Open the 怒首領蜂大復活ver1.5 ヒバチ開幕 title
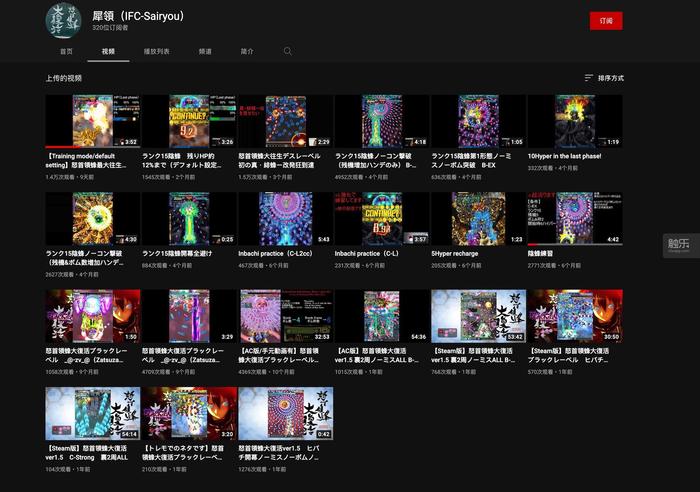 pos(279,453)
